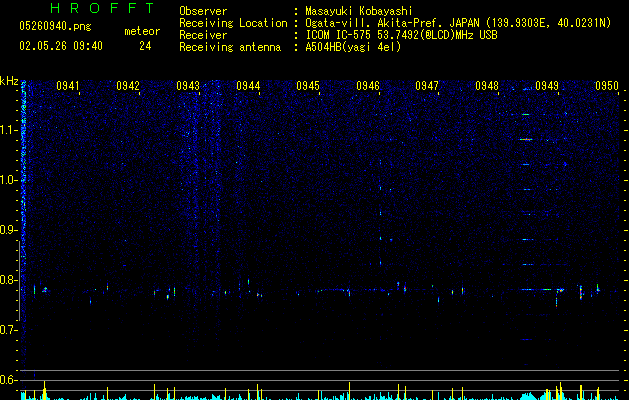Click the 0950 time marker

(607, 86)
